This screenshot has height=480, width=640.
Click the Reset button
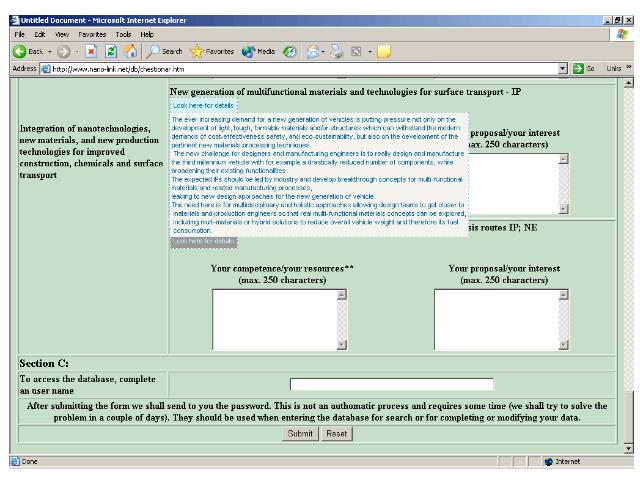(x=336, y=433)
